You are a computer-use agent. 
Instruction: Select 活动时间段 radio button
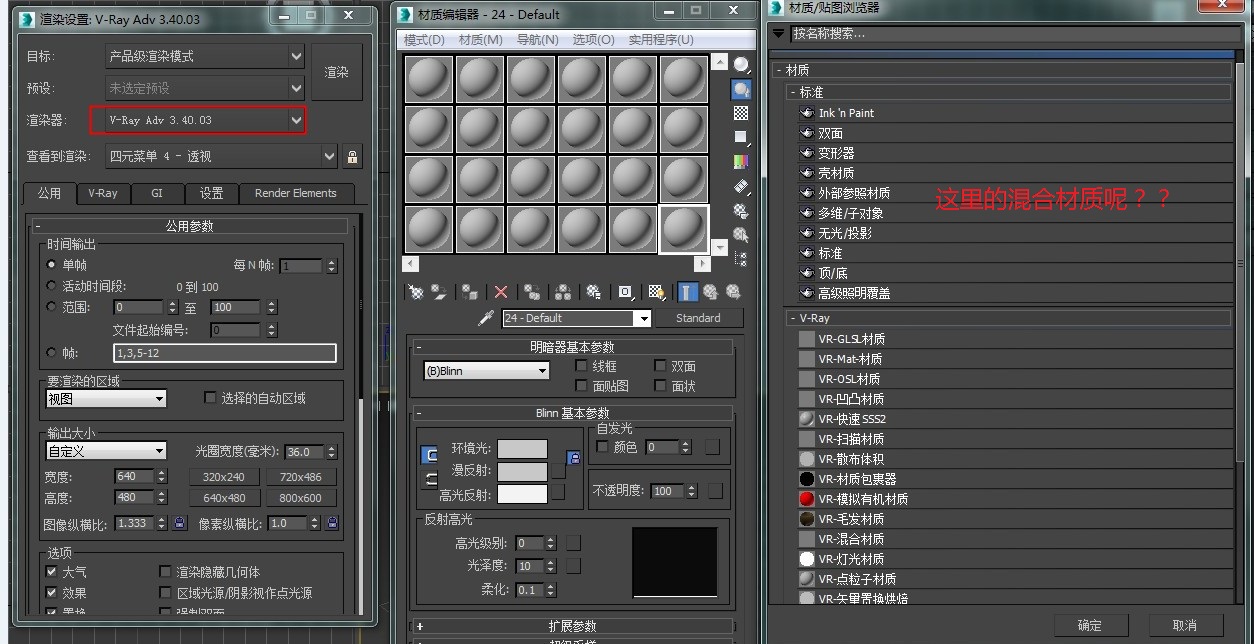coord(52,286)
